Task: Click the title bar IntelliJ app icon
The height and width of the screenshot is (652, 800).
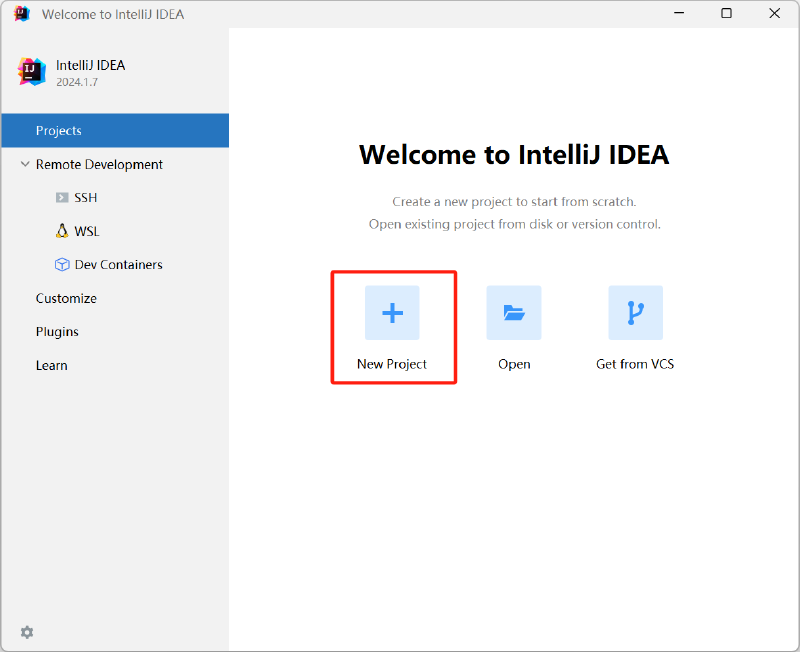Action: click(22, 14)
